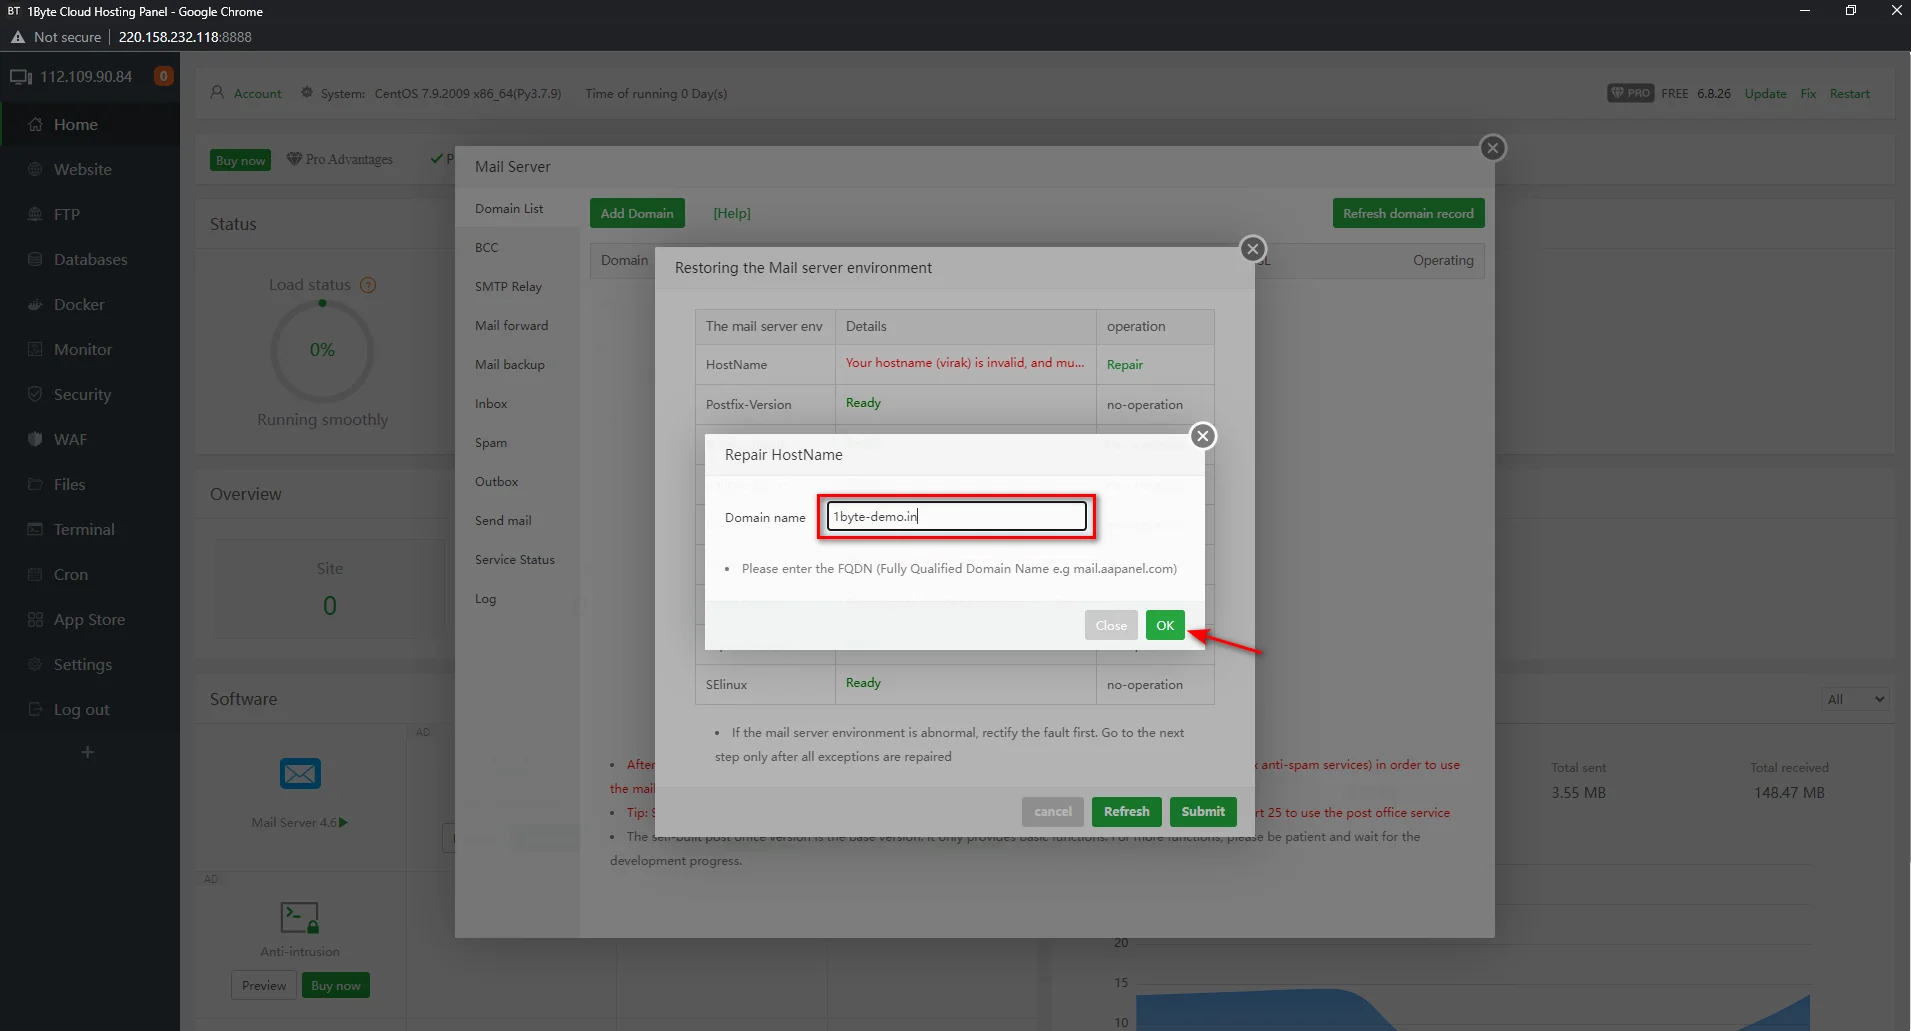Click OK in Repair HostName dialog
The width and height of the screenshot is (1911, 1031).
click(1165, 625)
